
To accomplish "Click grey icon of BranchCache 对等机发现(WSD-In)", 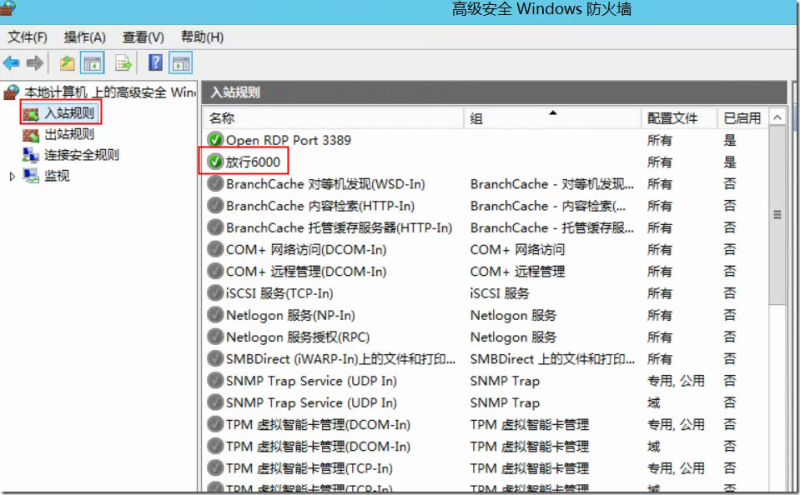I will tap(215, 183).
